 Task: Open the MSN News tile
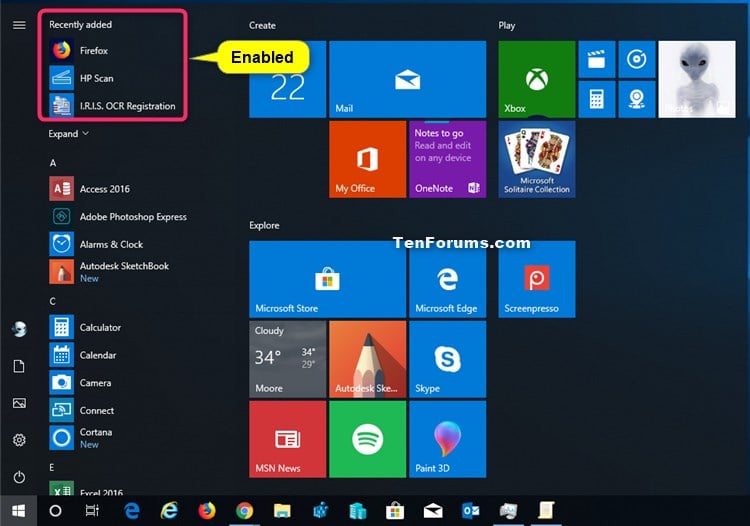(x=287, y=439)
